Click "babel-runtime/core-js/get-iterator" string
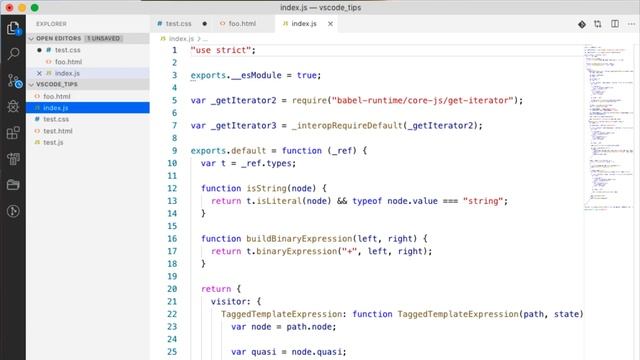The width and height of the screenshot is (640, 360). click(x=422, y=100)
